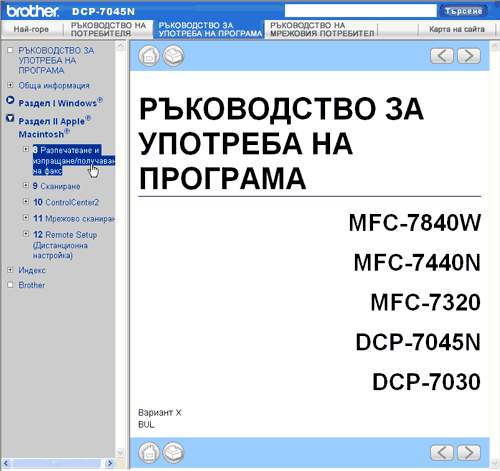The width and height of the screenshot is (500, 471).
Task: Expand the Раздел I Windows section arrow
Action: point(10,100)
